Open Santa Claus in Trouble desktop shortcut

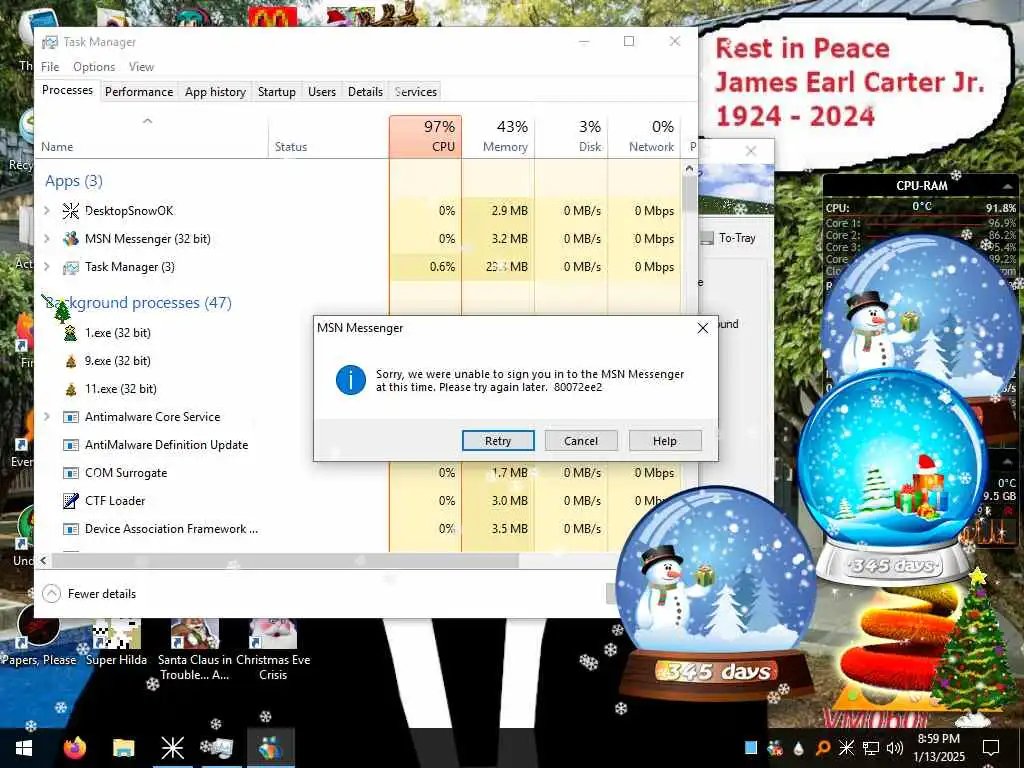pyautogui.click(x=195, y=650)
